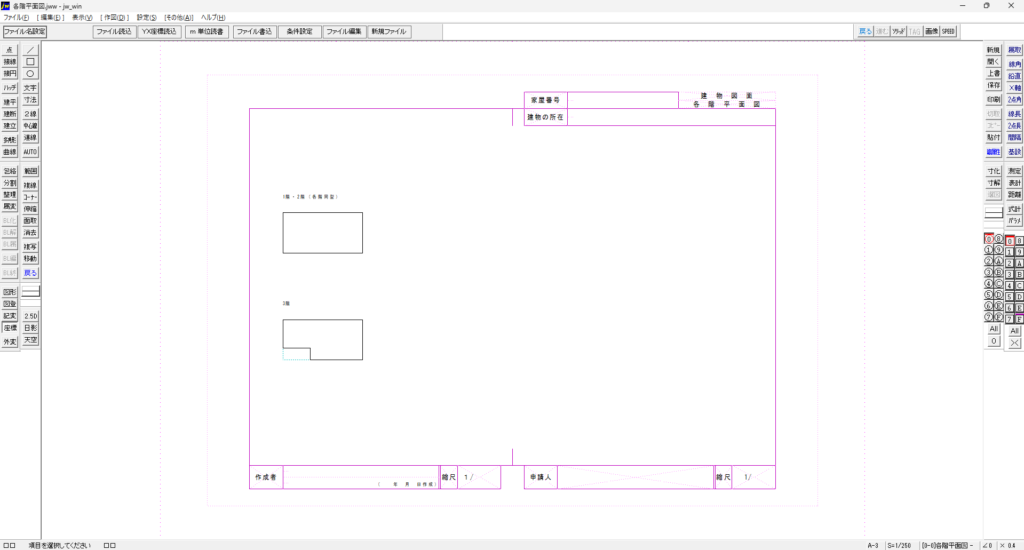Click the 保存 save button
This screenshot has width=1024, height=550.
[993, 86]
